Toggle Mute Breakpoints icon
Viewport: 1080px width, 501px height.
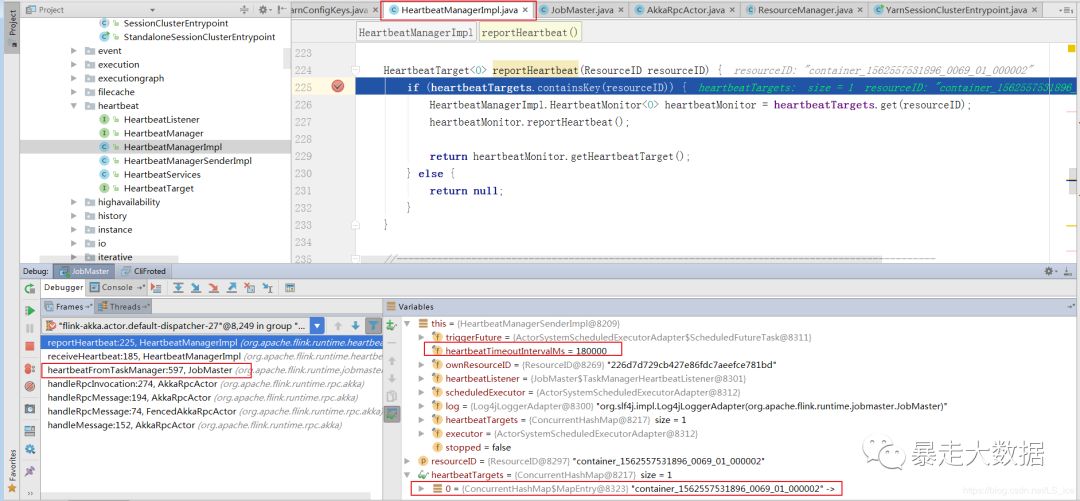(x=30, y=387)
